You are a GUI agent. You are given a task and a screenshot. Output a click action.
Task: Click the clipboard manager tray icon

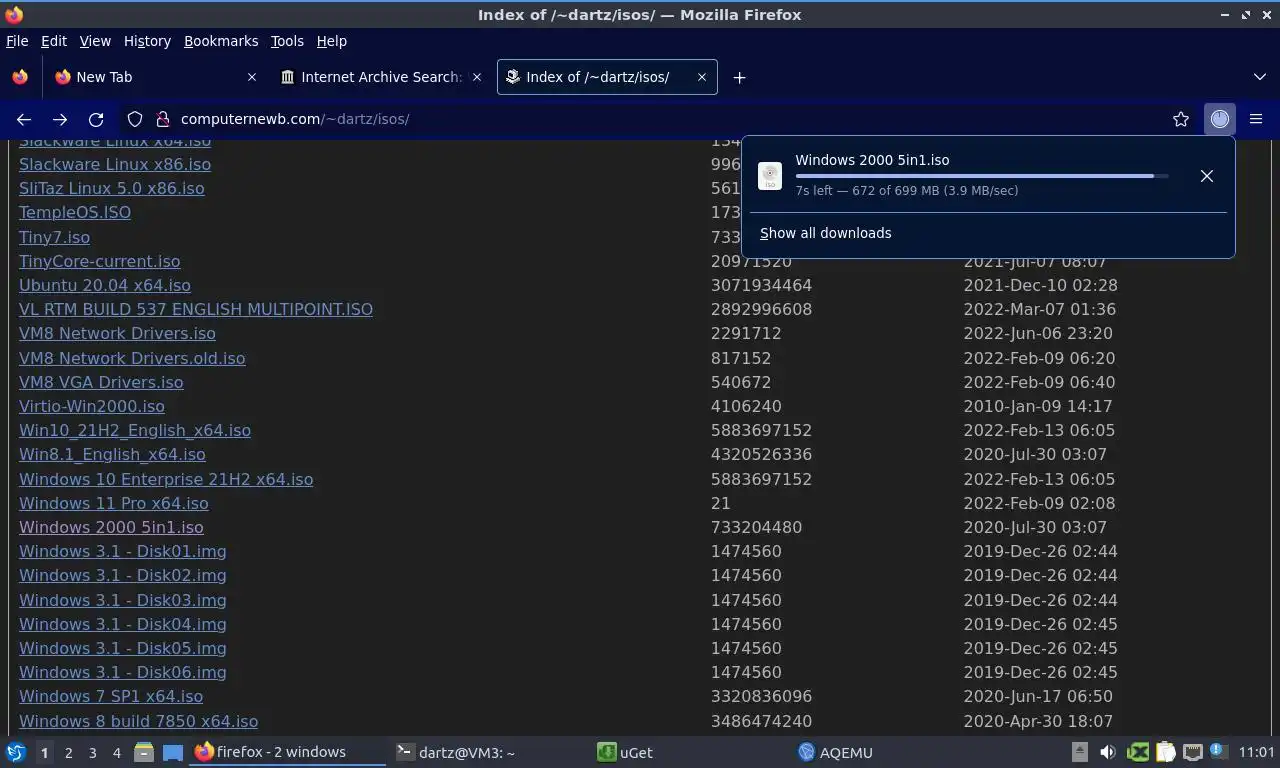tap(1165, 752)
